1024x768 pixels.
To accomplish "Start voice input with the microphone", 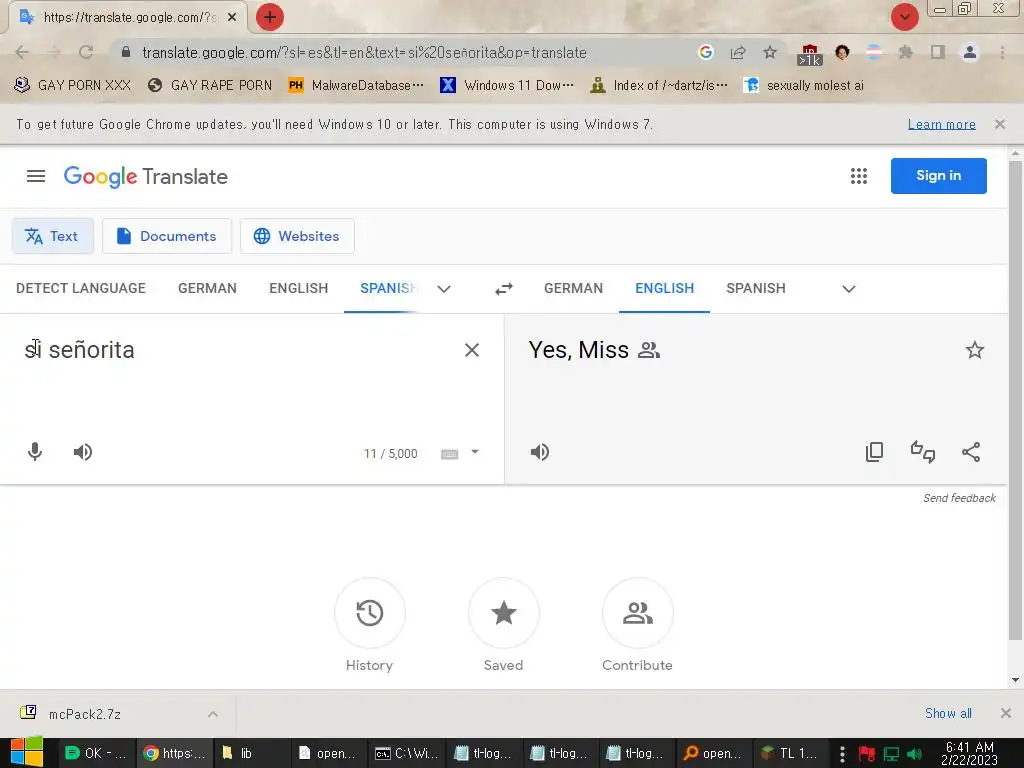I will (x=35, y=452).
